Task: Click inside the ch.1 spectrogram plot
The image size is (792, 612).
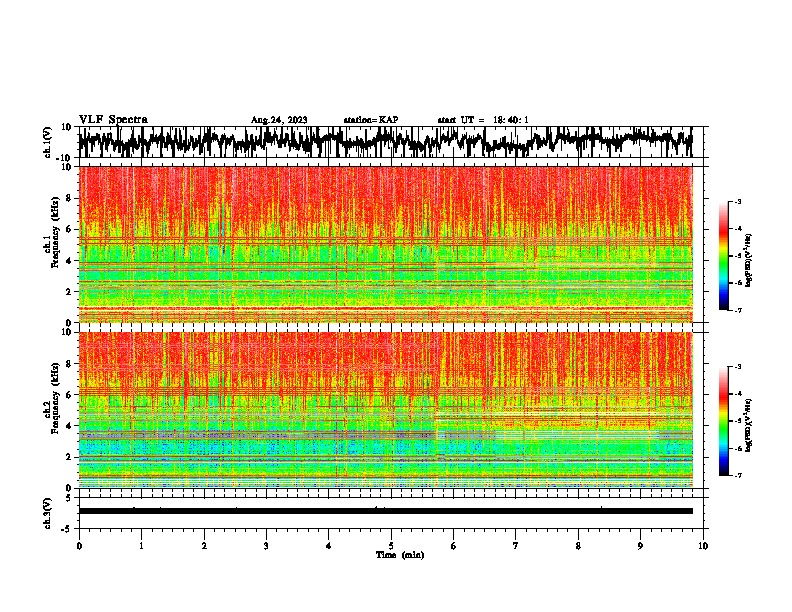Action: [385, 244]
